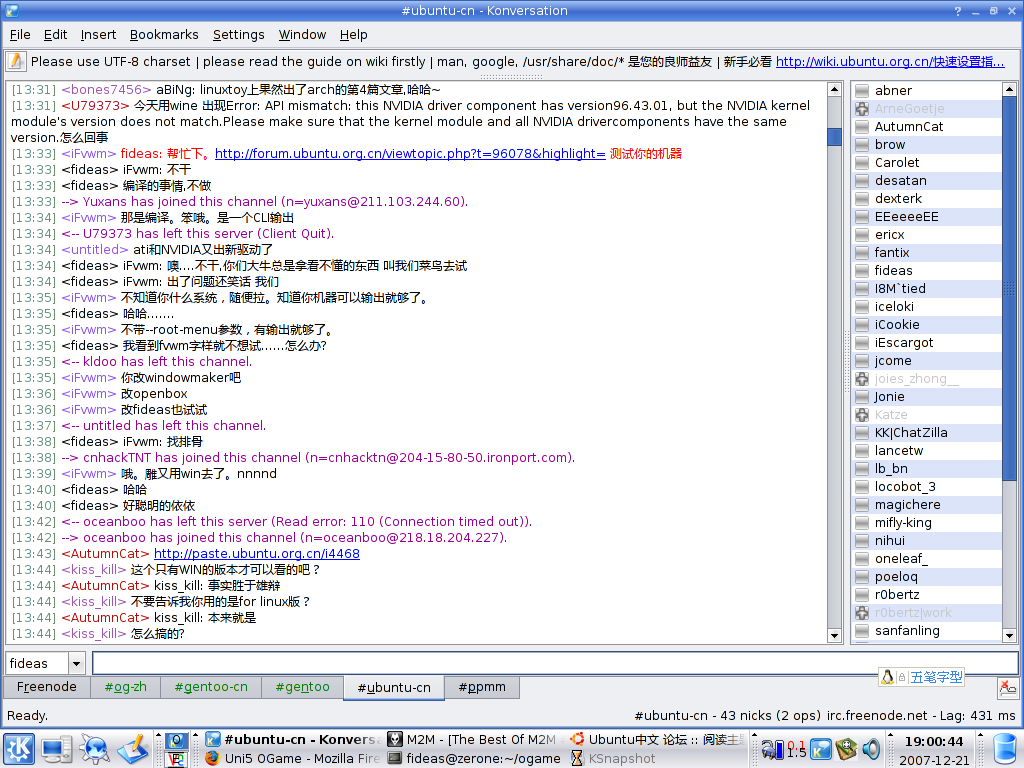The image size is (1024, 768).
Task: Switch to the #gentoo channel tab
Action: pyautogui.click(x=302, y=687)
